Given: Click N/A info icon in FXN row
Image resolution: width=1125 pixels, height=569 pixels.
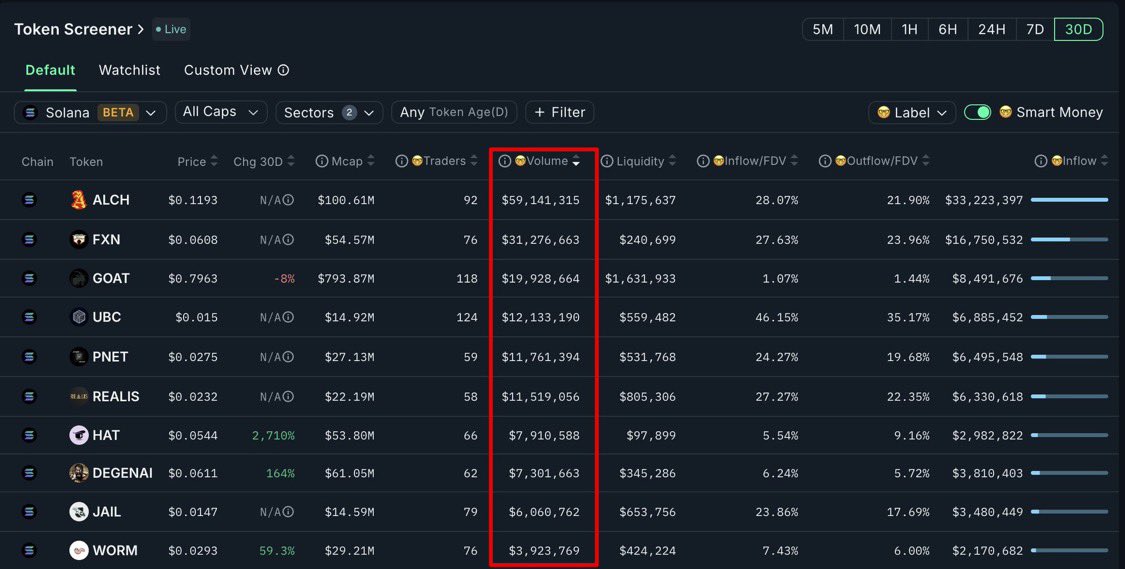Looking at the screenshot, I should tap(288, 240).
